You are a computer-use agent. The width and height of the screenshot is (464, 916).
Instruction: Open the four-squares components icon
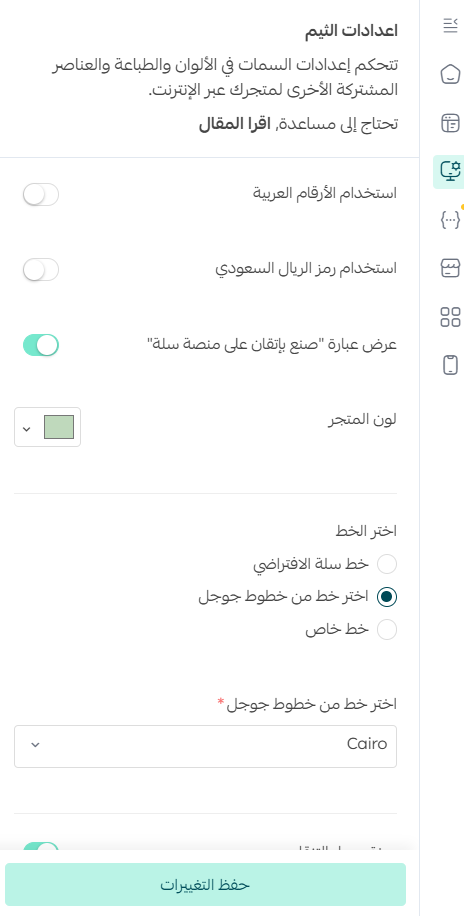click(x=450, y=317)
